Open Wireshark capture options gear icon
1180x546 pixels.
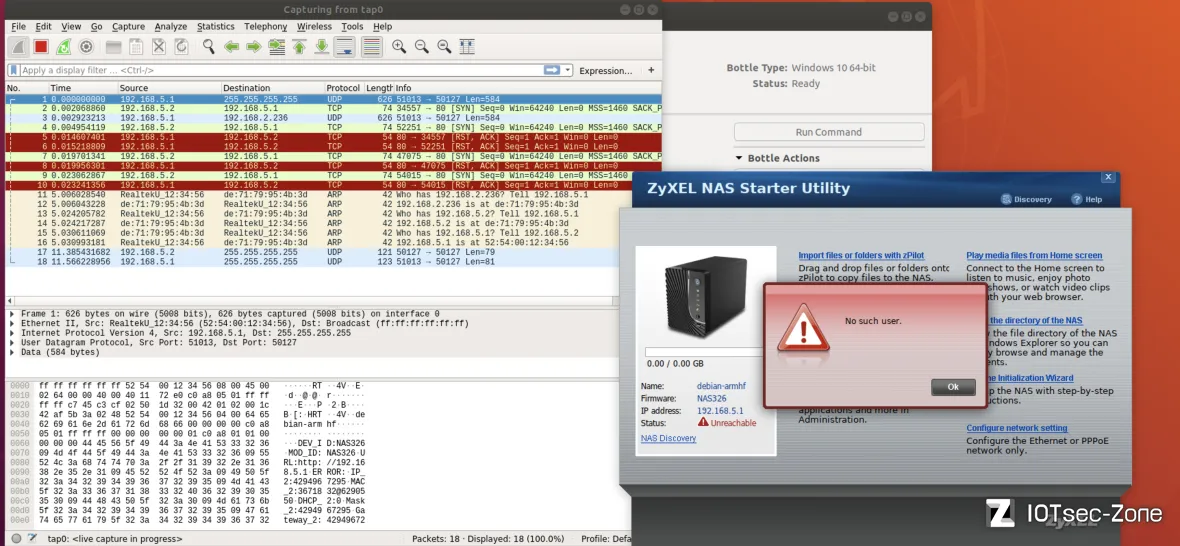pos(86,47)
